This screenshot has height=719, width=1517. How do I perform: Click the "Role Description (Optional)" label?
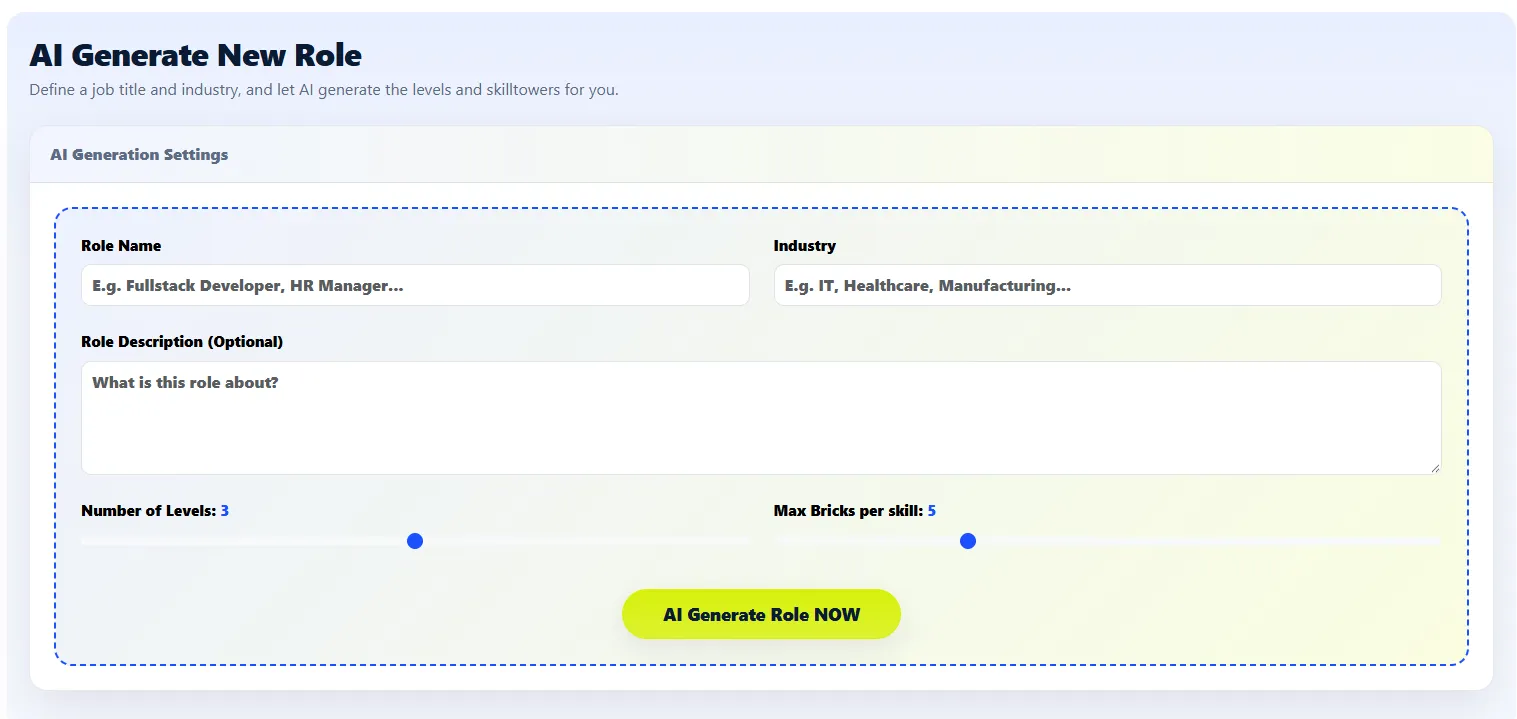pos(182,342)
